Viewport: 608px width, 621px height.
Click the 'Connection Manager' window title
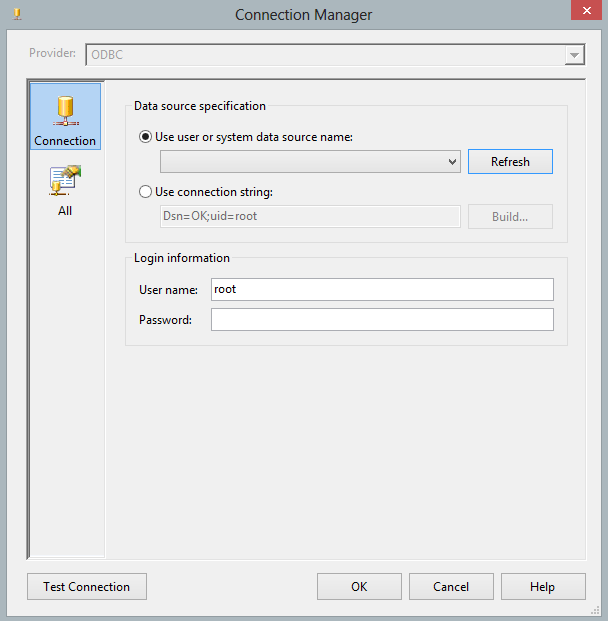coord(303,15)
